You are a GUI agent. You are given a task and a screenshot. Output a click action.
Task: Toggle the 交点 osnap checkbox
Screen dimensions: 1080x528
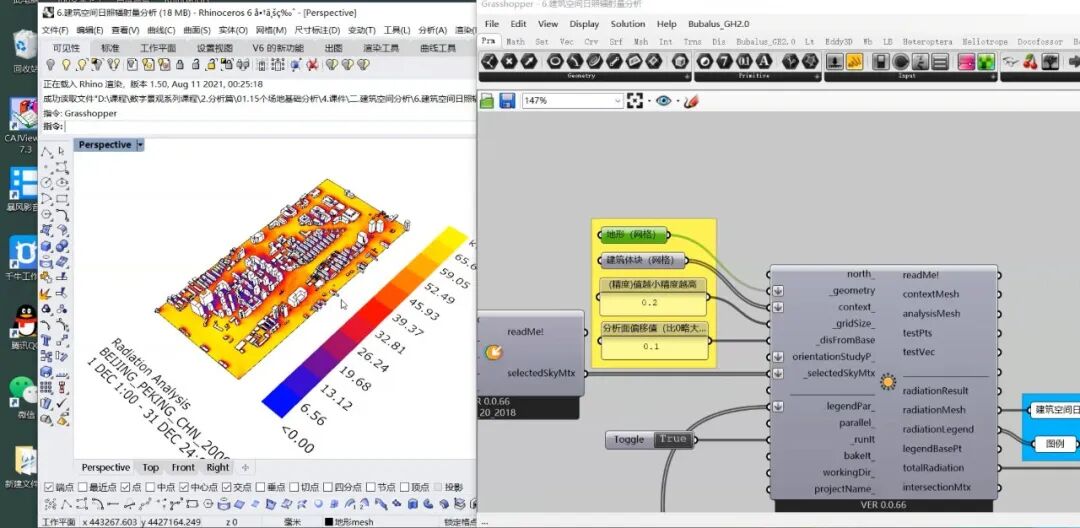(x=227, y=487)
